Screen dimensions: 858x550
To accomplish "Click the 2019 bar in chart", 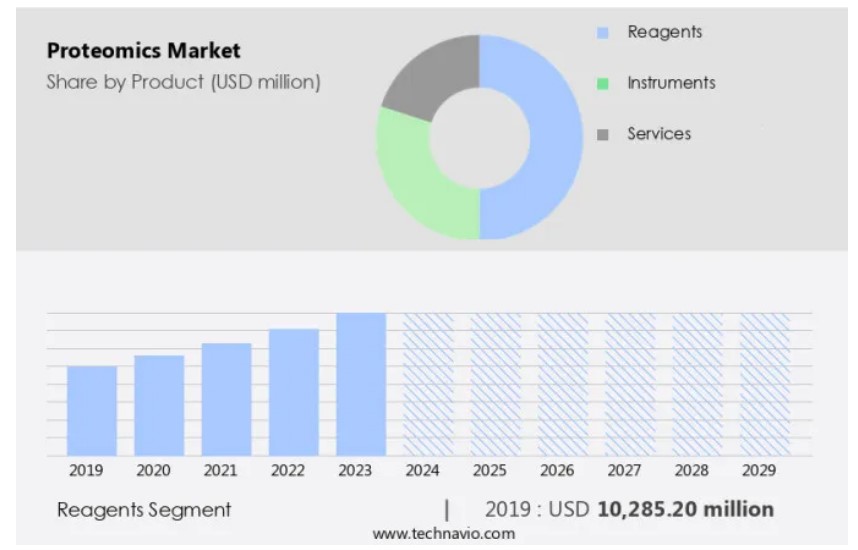I will coord(92,411).
